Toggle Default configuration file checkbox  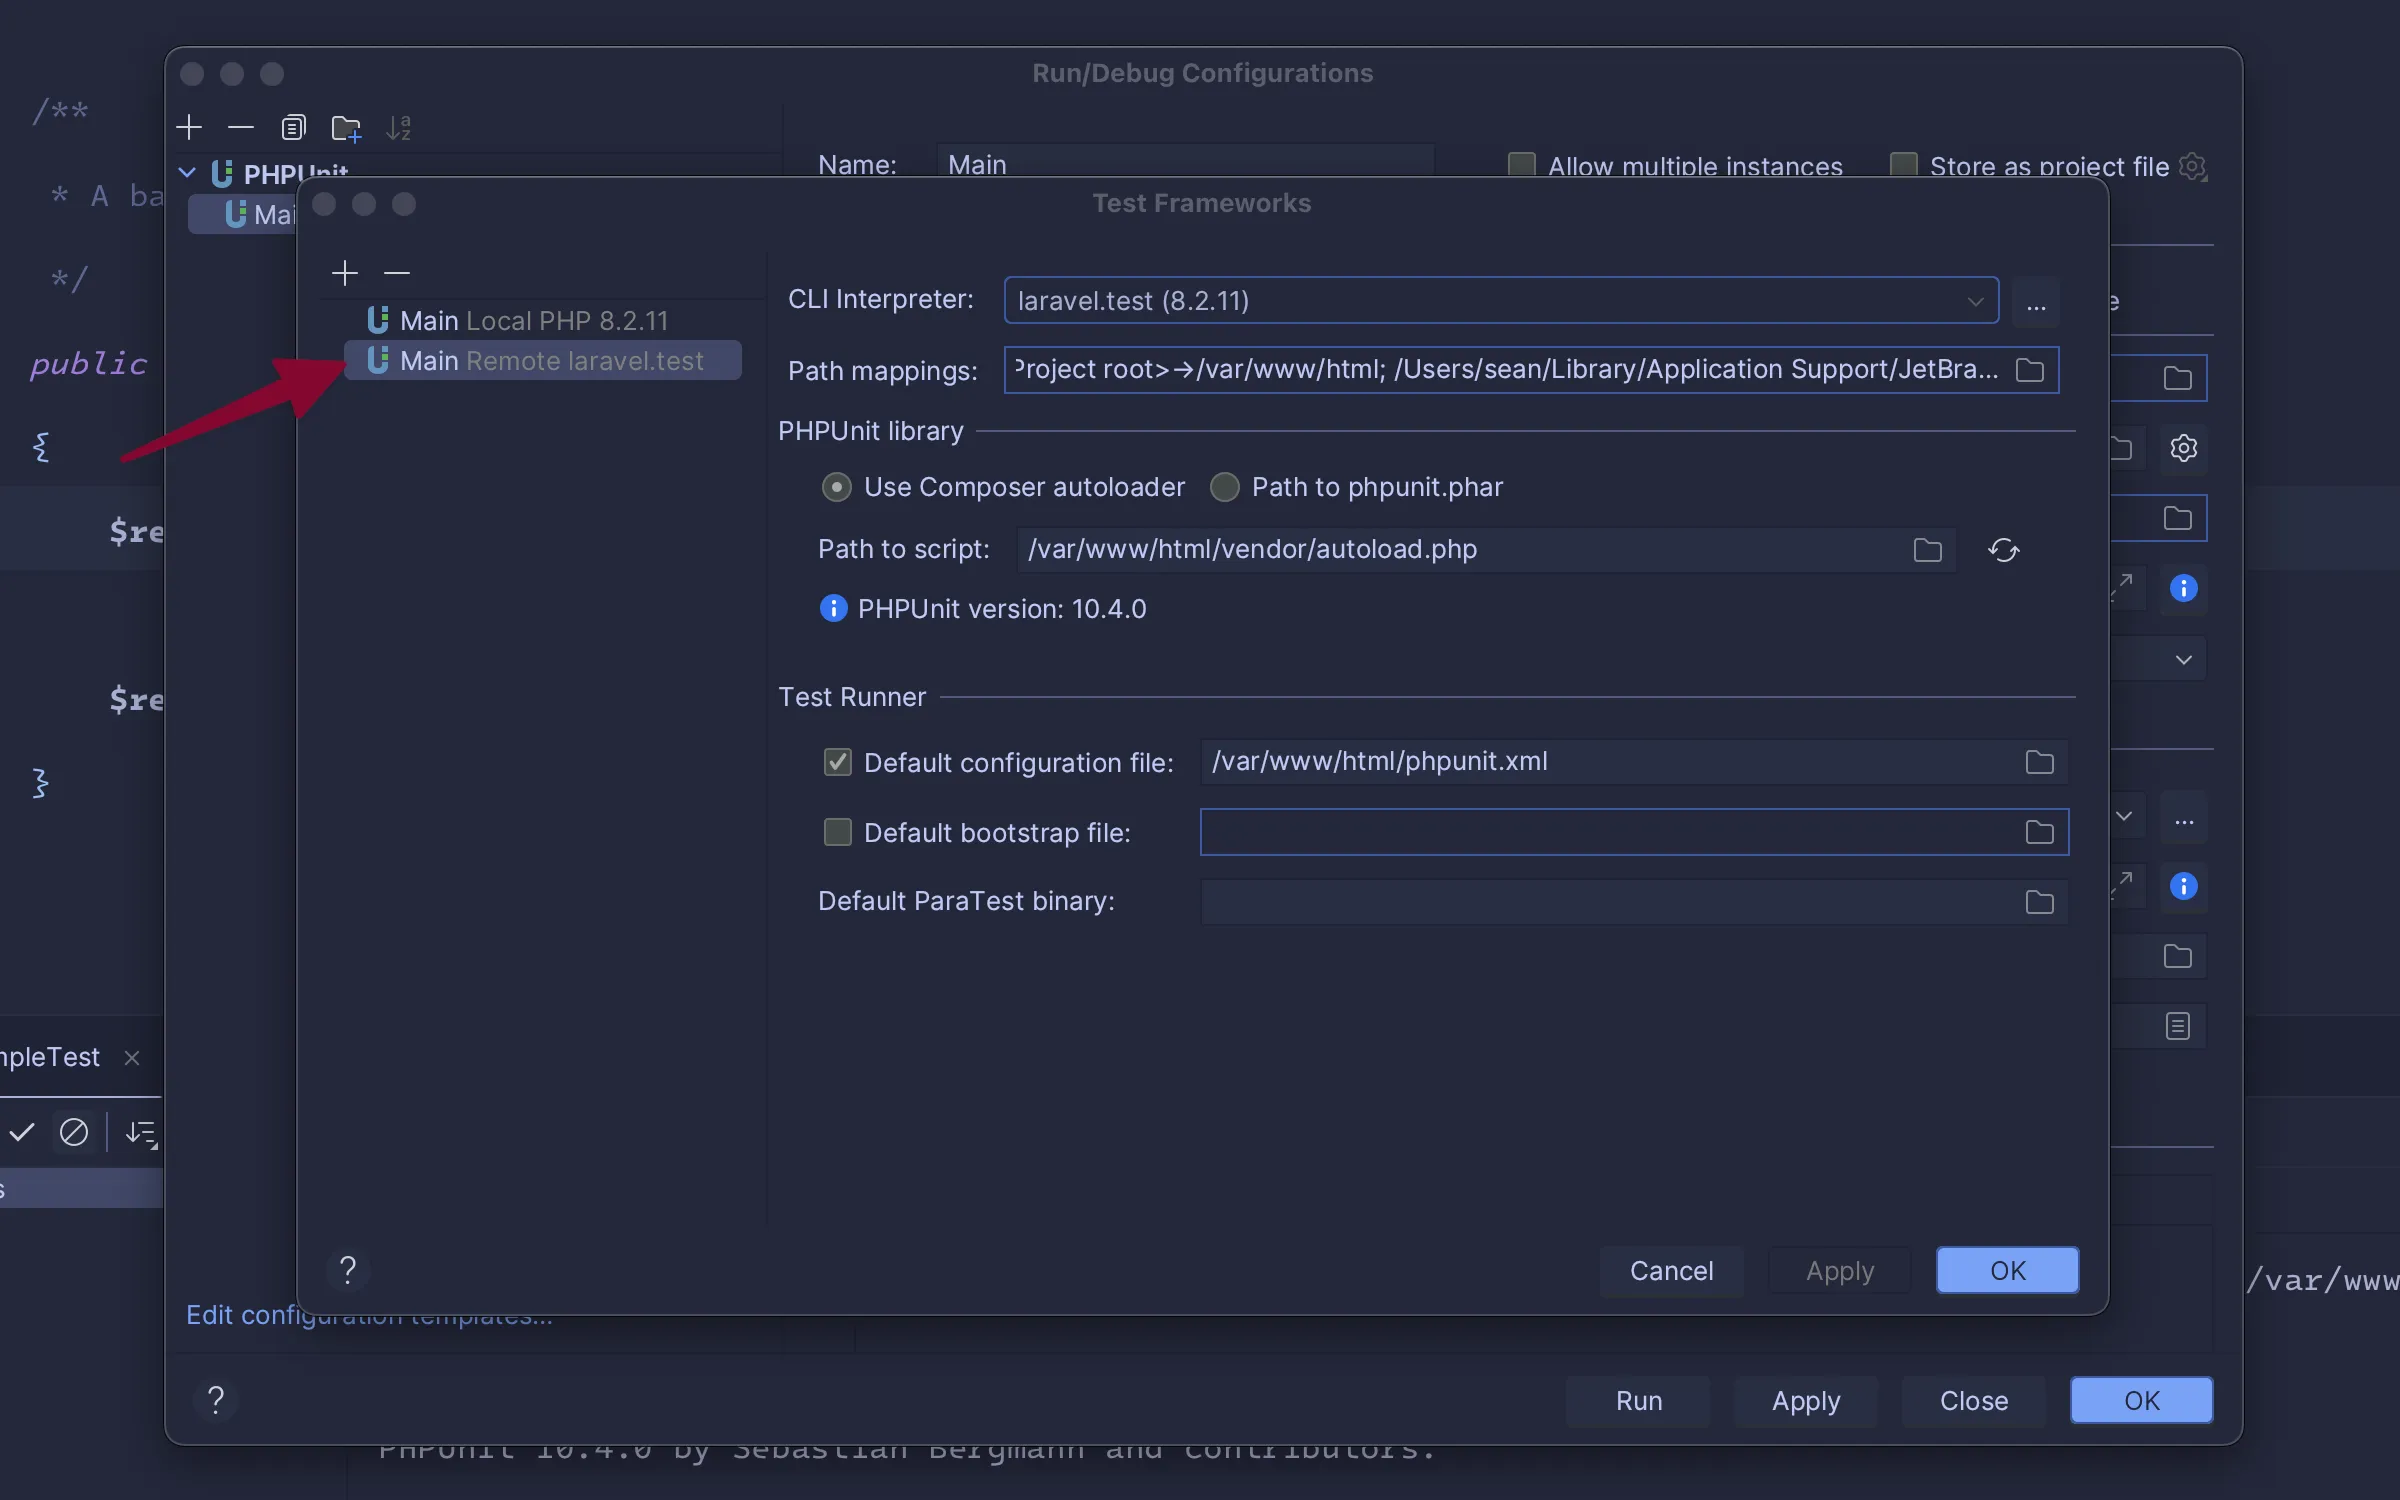837,762
